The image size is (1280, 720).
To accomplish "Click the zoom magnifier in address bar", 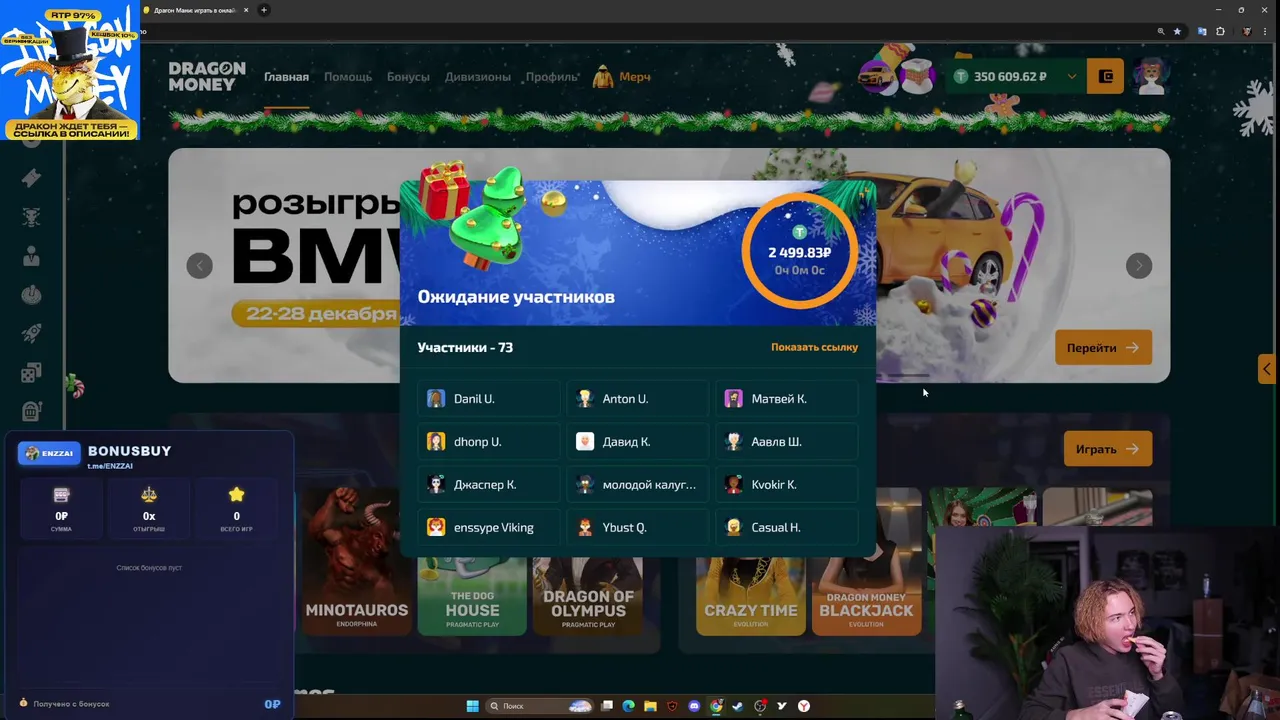I will tap(1161, 31).
